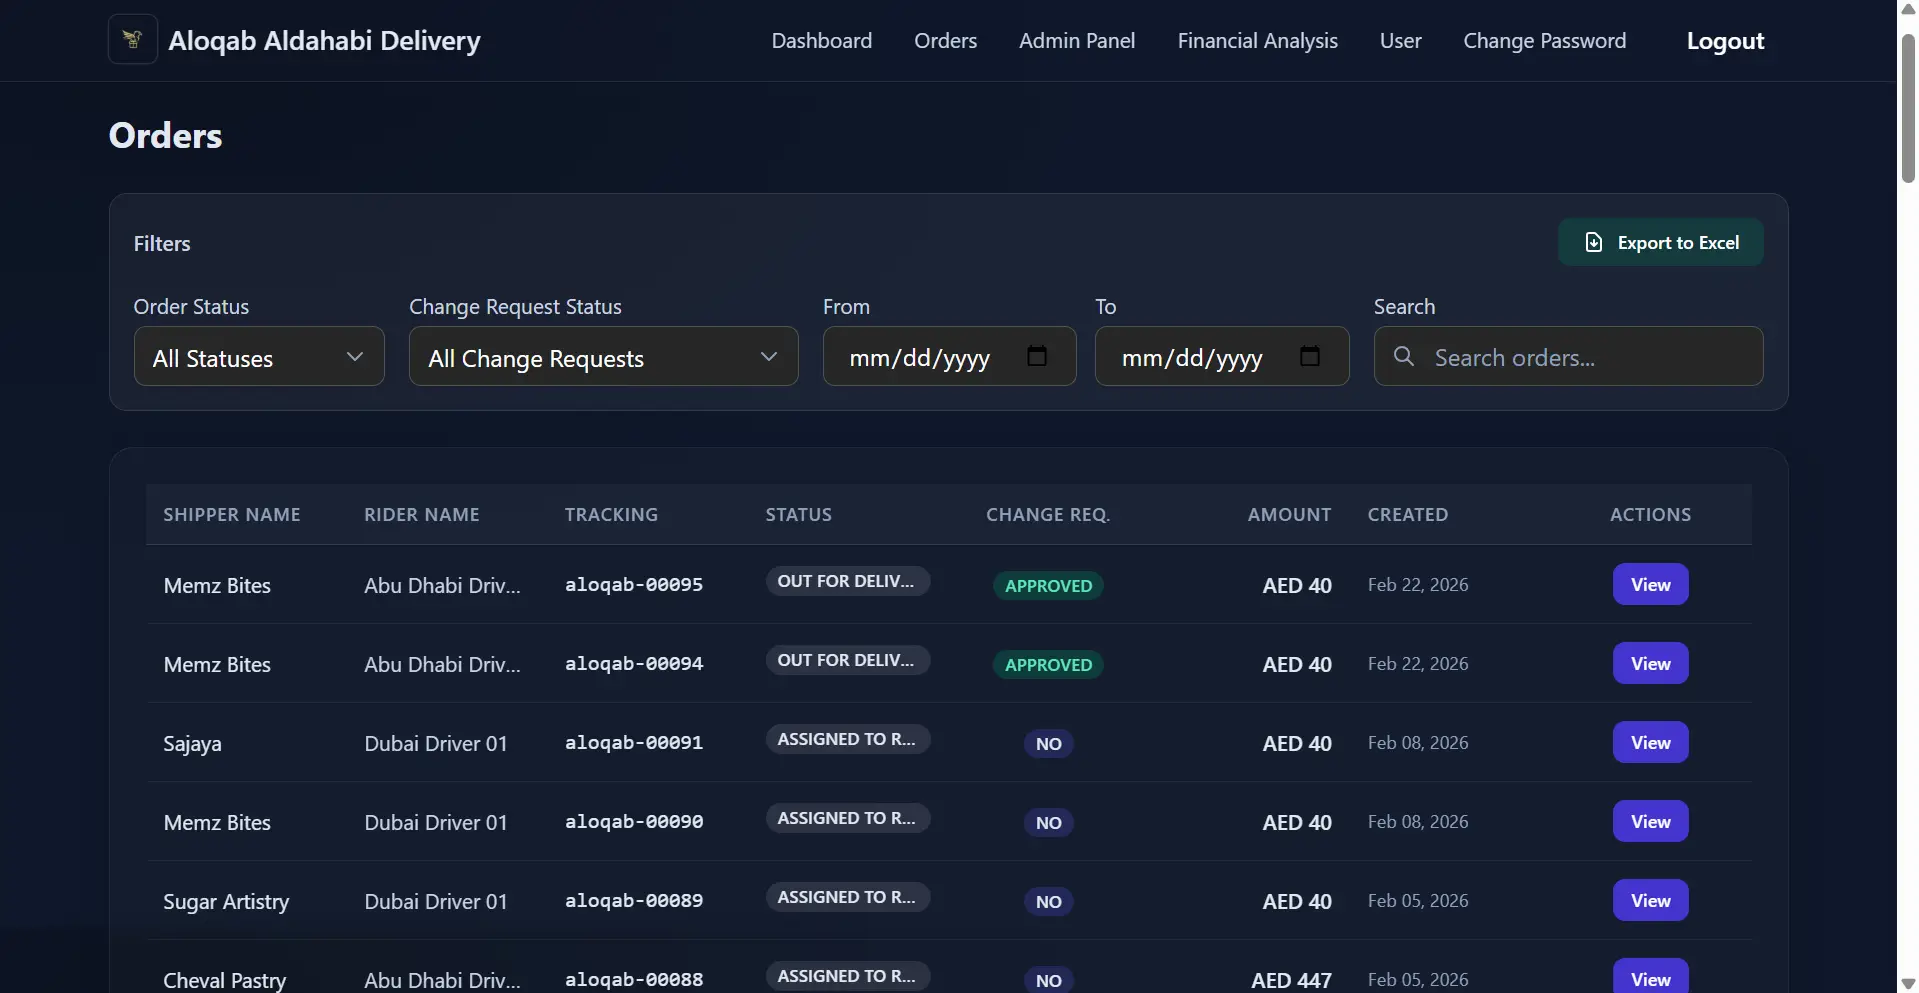The image size is (1919, 993).
Task: Click the Aloqab Aldahabi Delivery logo icon
Action: [x=131, y=40]
